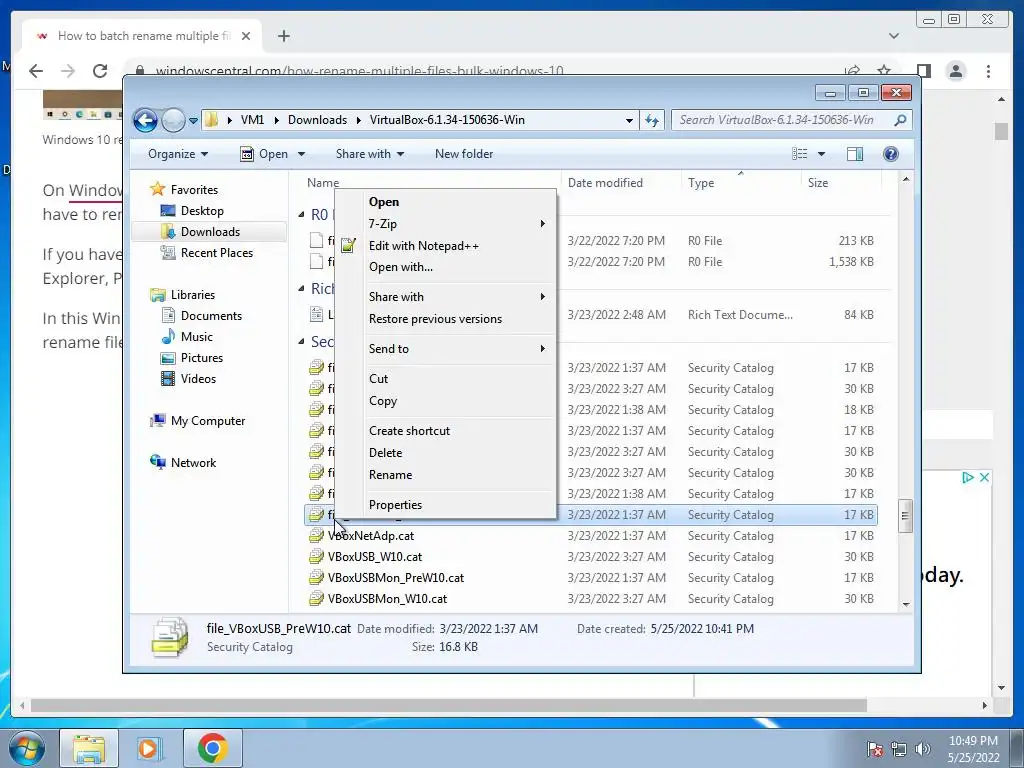Select the VBoxUSB_W10.cat file
This screenshot has width=1024, height=768.
375,557
